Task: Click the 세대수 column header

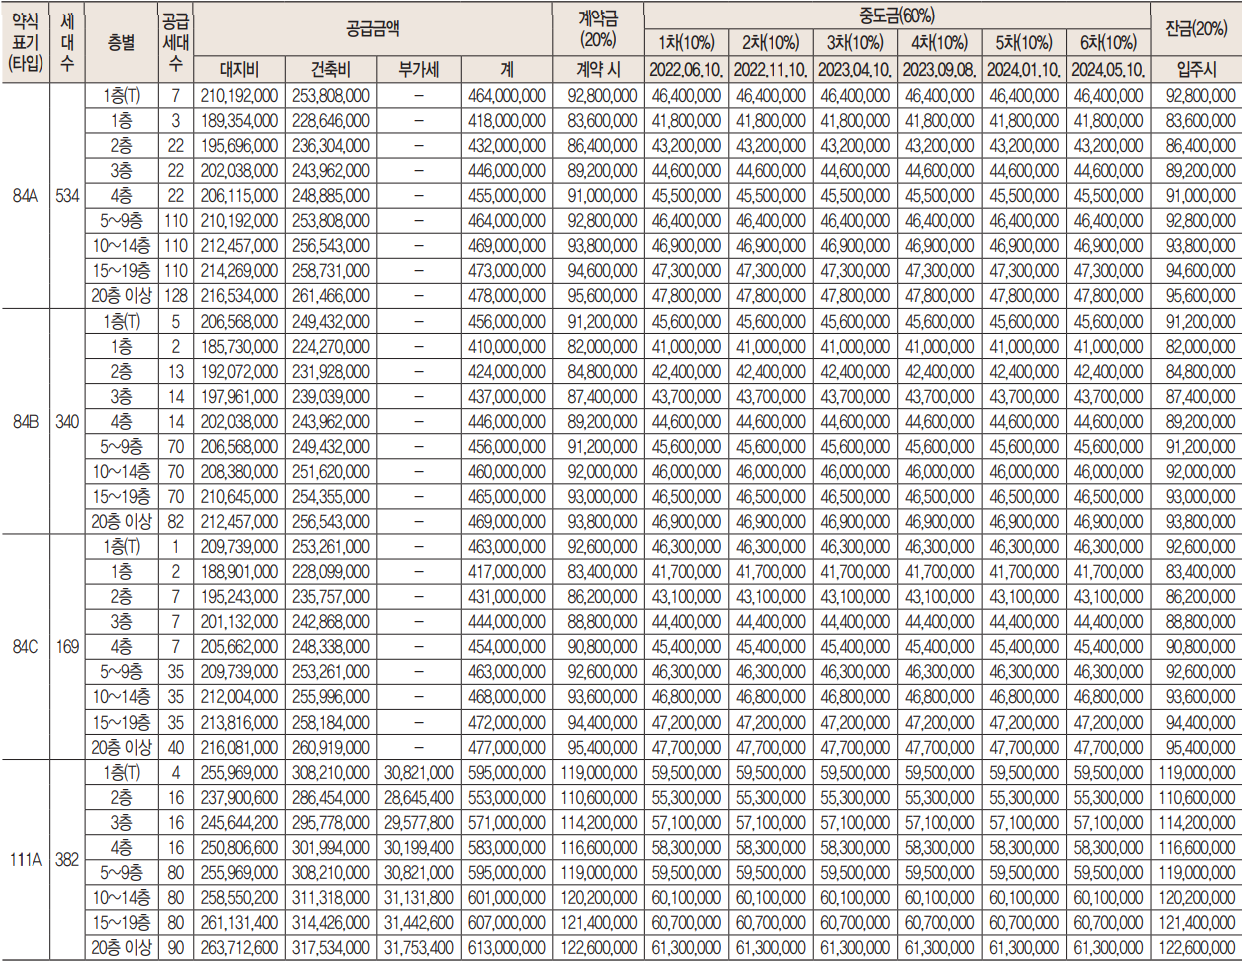Action: 67,41
